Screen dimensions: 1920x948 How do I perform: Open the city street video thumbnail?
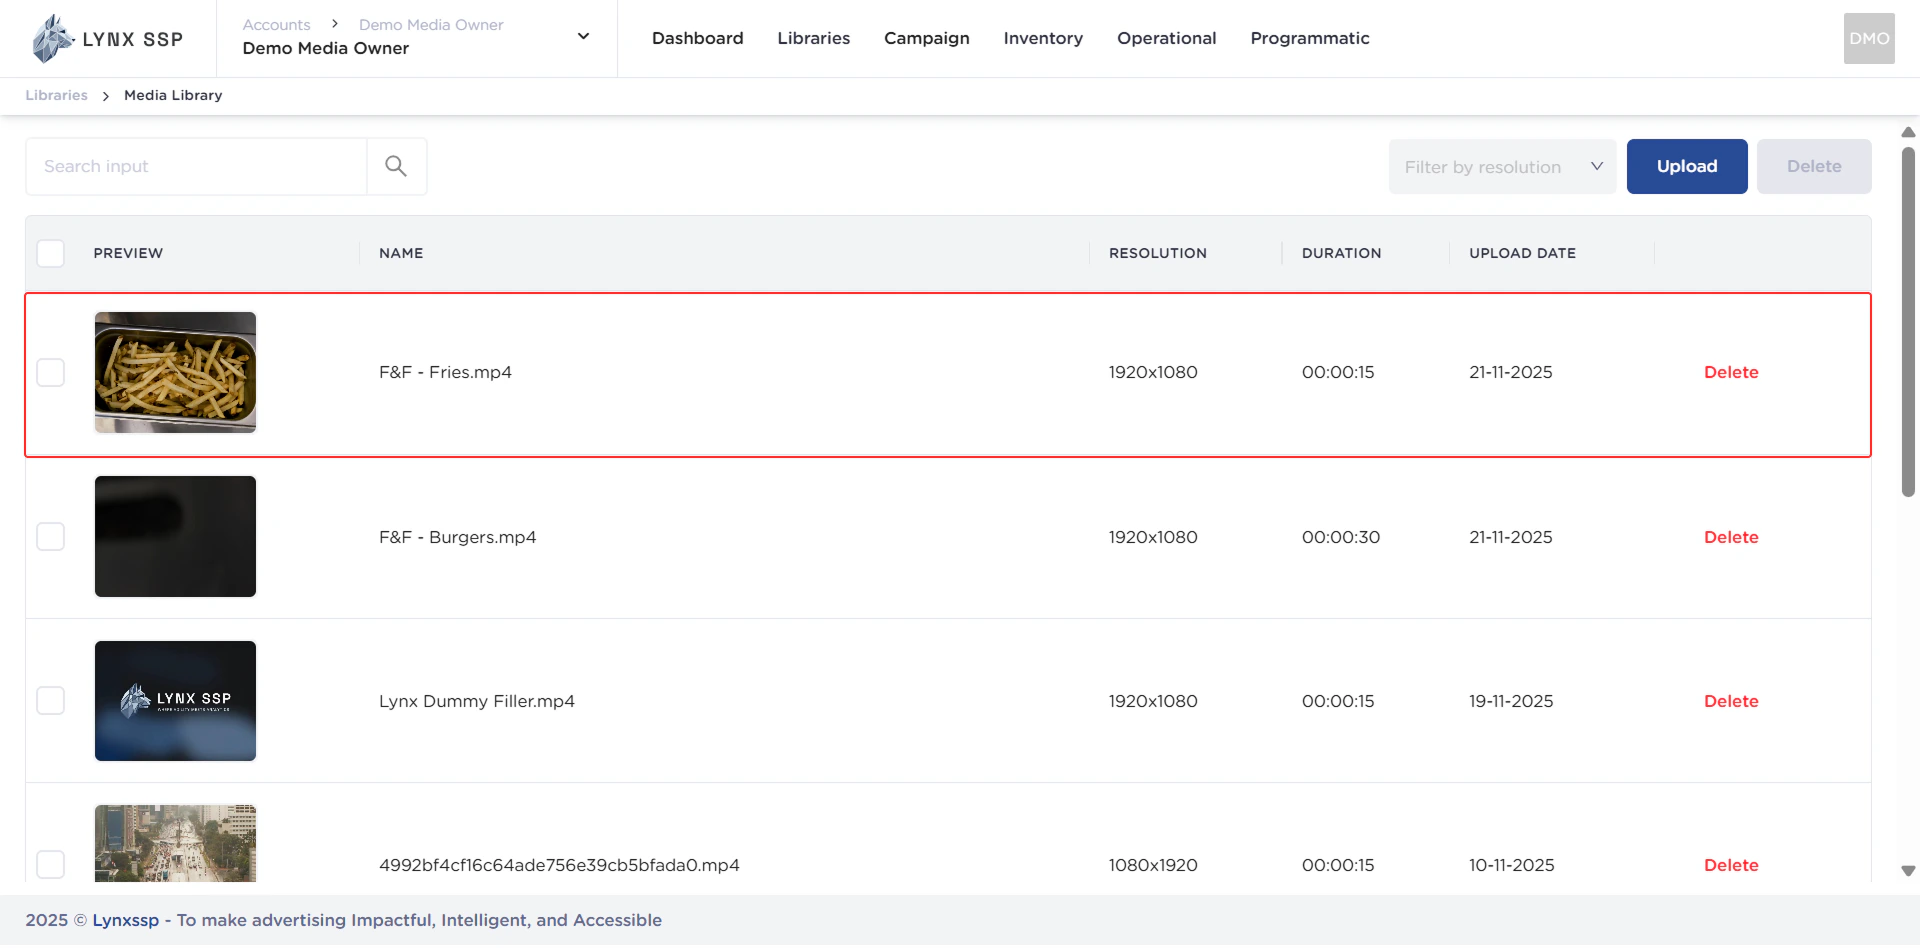click(x=175, y=843)
